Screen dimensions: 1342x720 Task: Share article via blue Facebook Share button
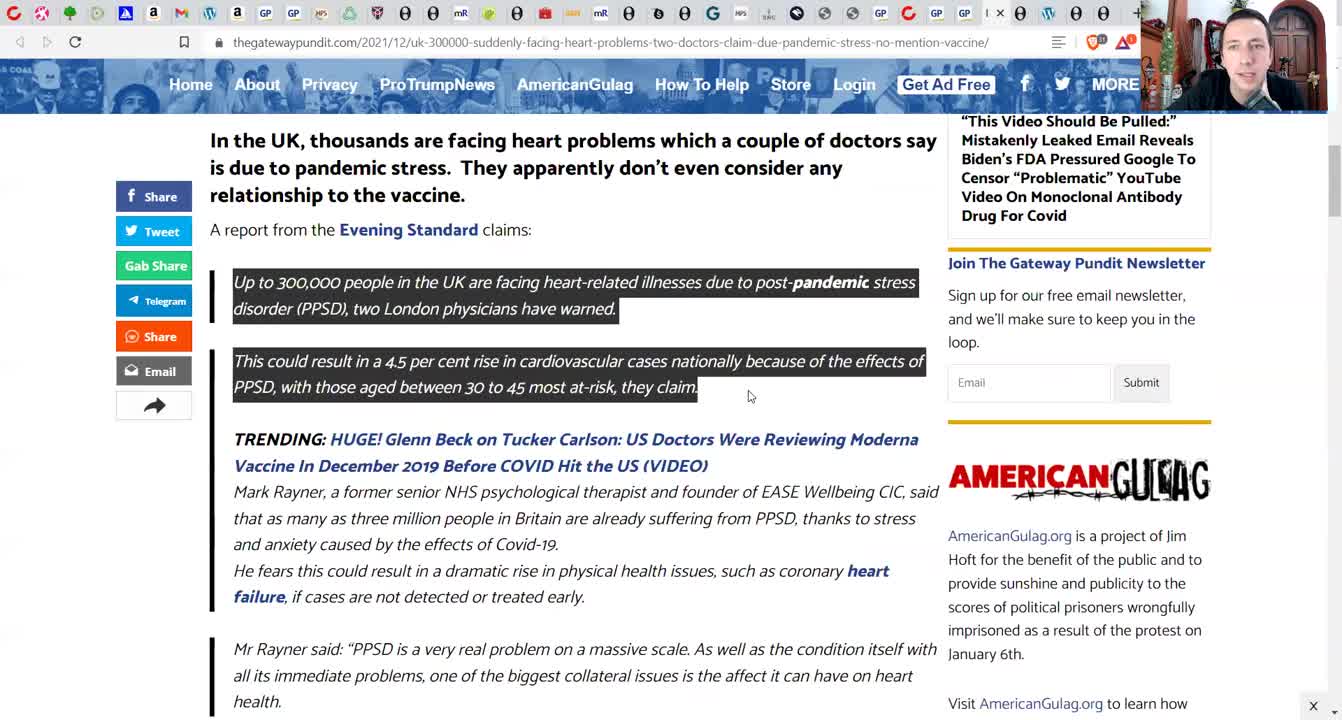[x=154, y=197]
